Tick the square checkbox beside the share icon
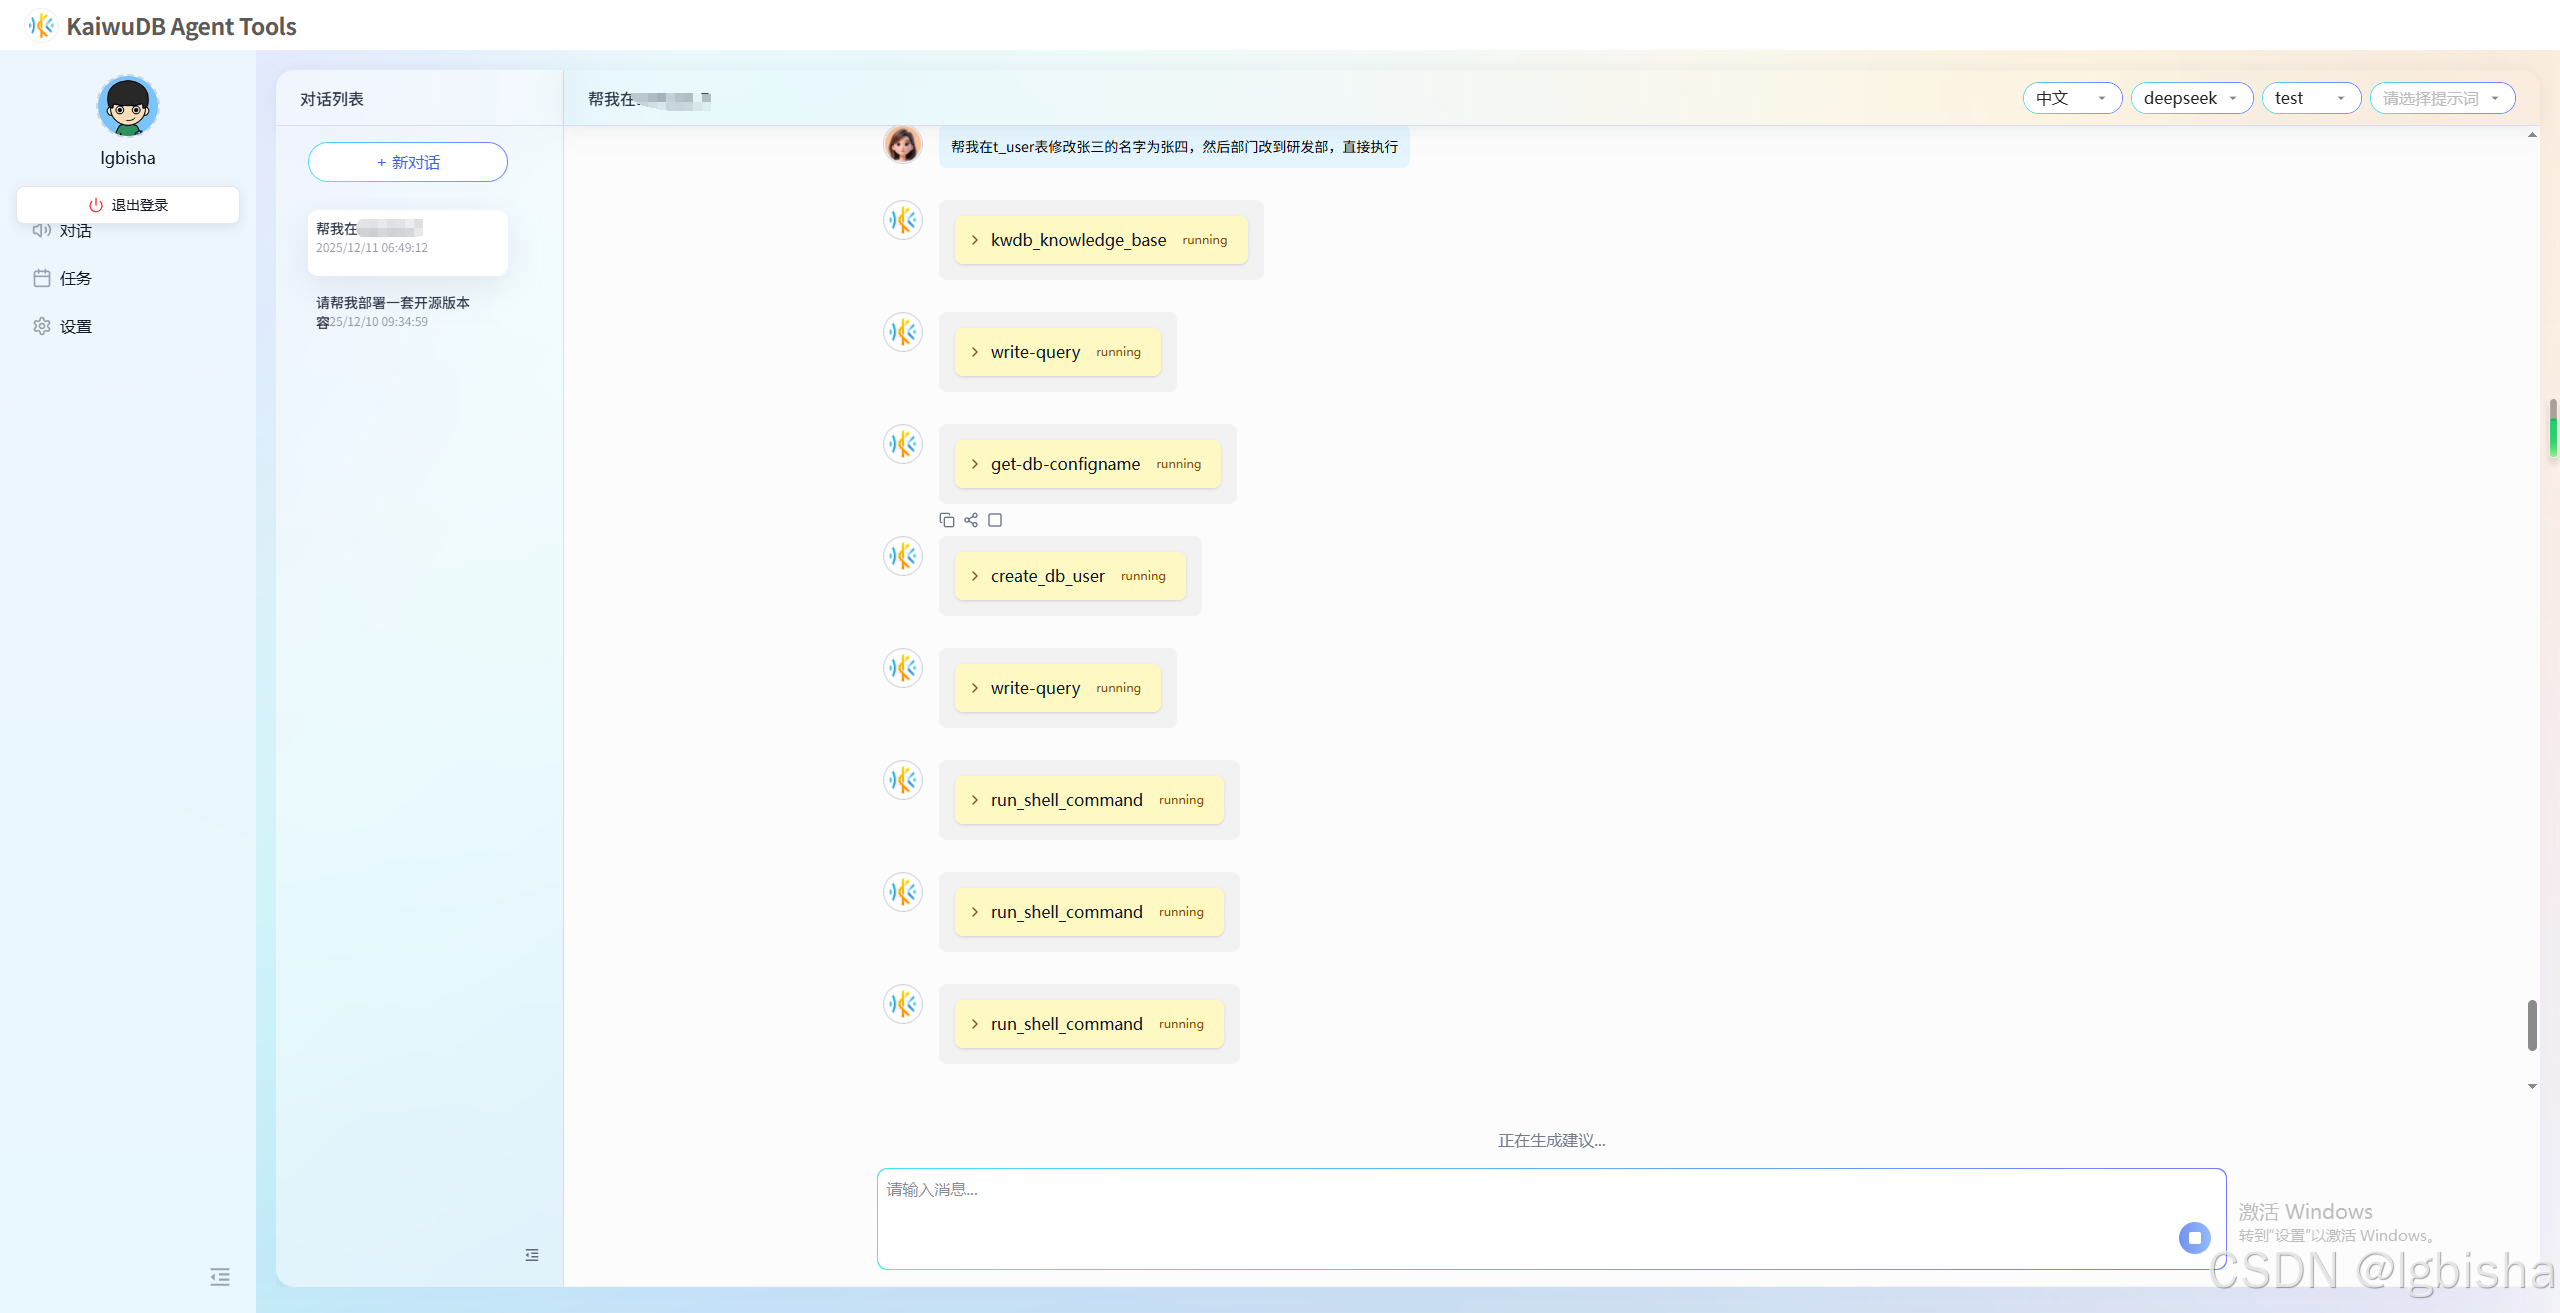 coord(995,520)
